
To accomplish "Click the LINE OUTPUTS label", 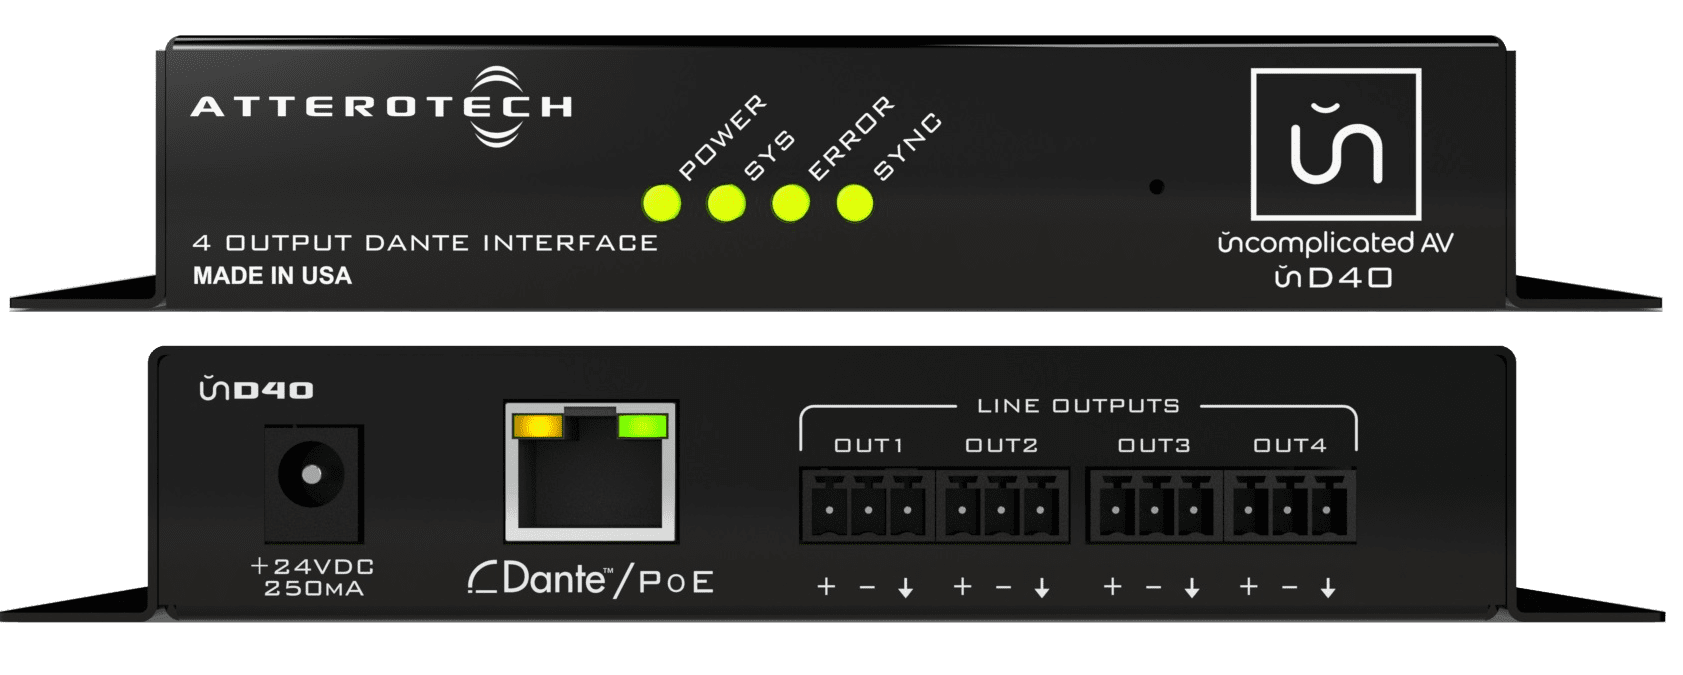I will pos(1078,406).
